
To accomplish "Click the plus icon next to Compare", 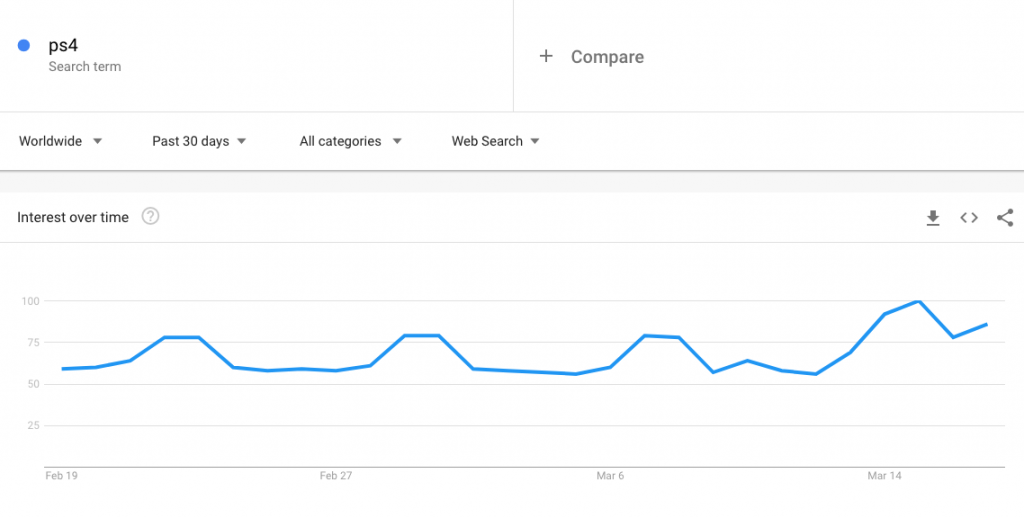I will pos(546,56).
